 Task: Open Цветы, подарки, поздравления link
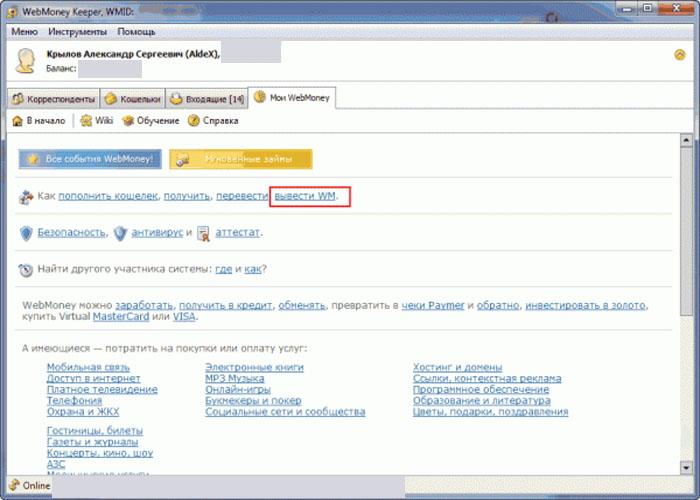point(491,412)
